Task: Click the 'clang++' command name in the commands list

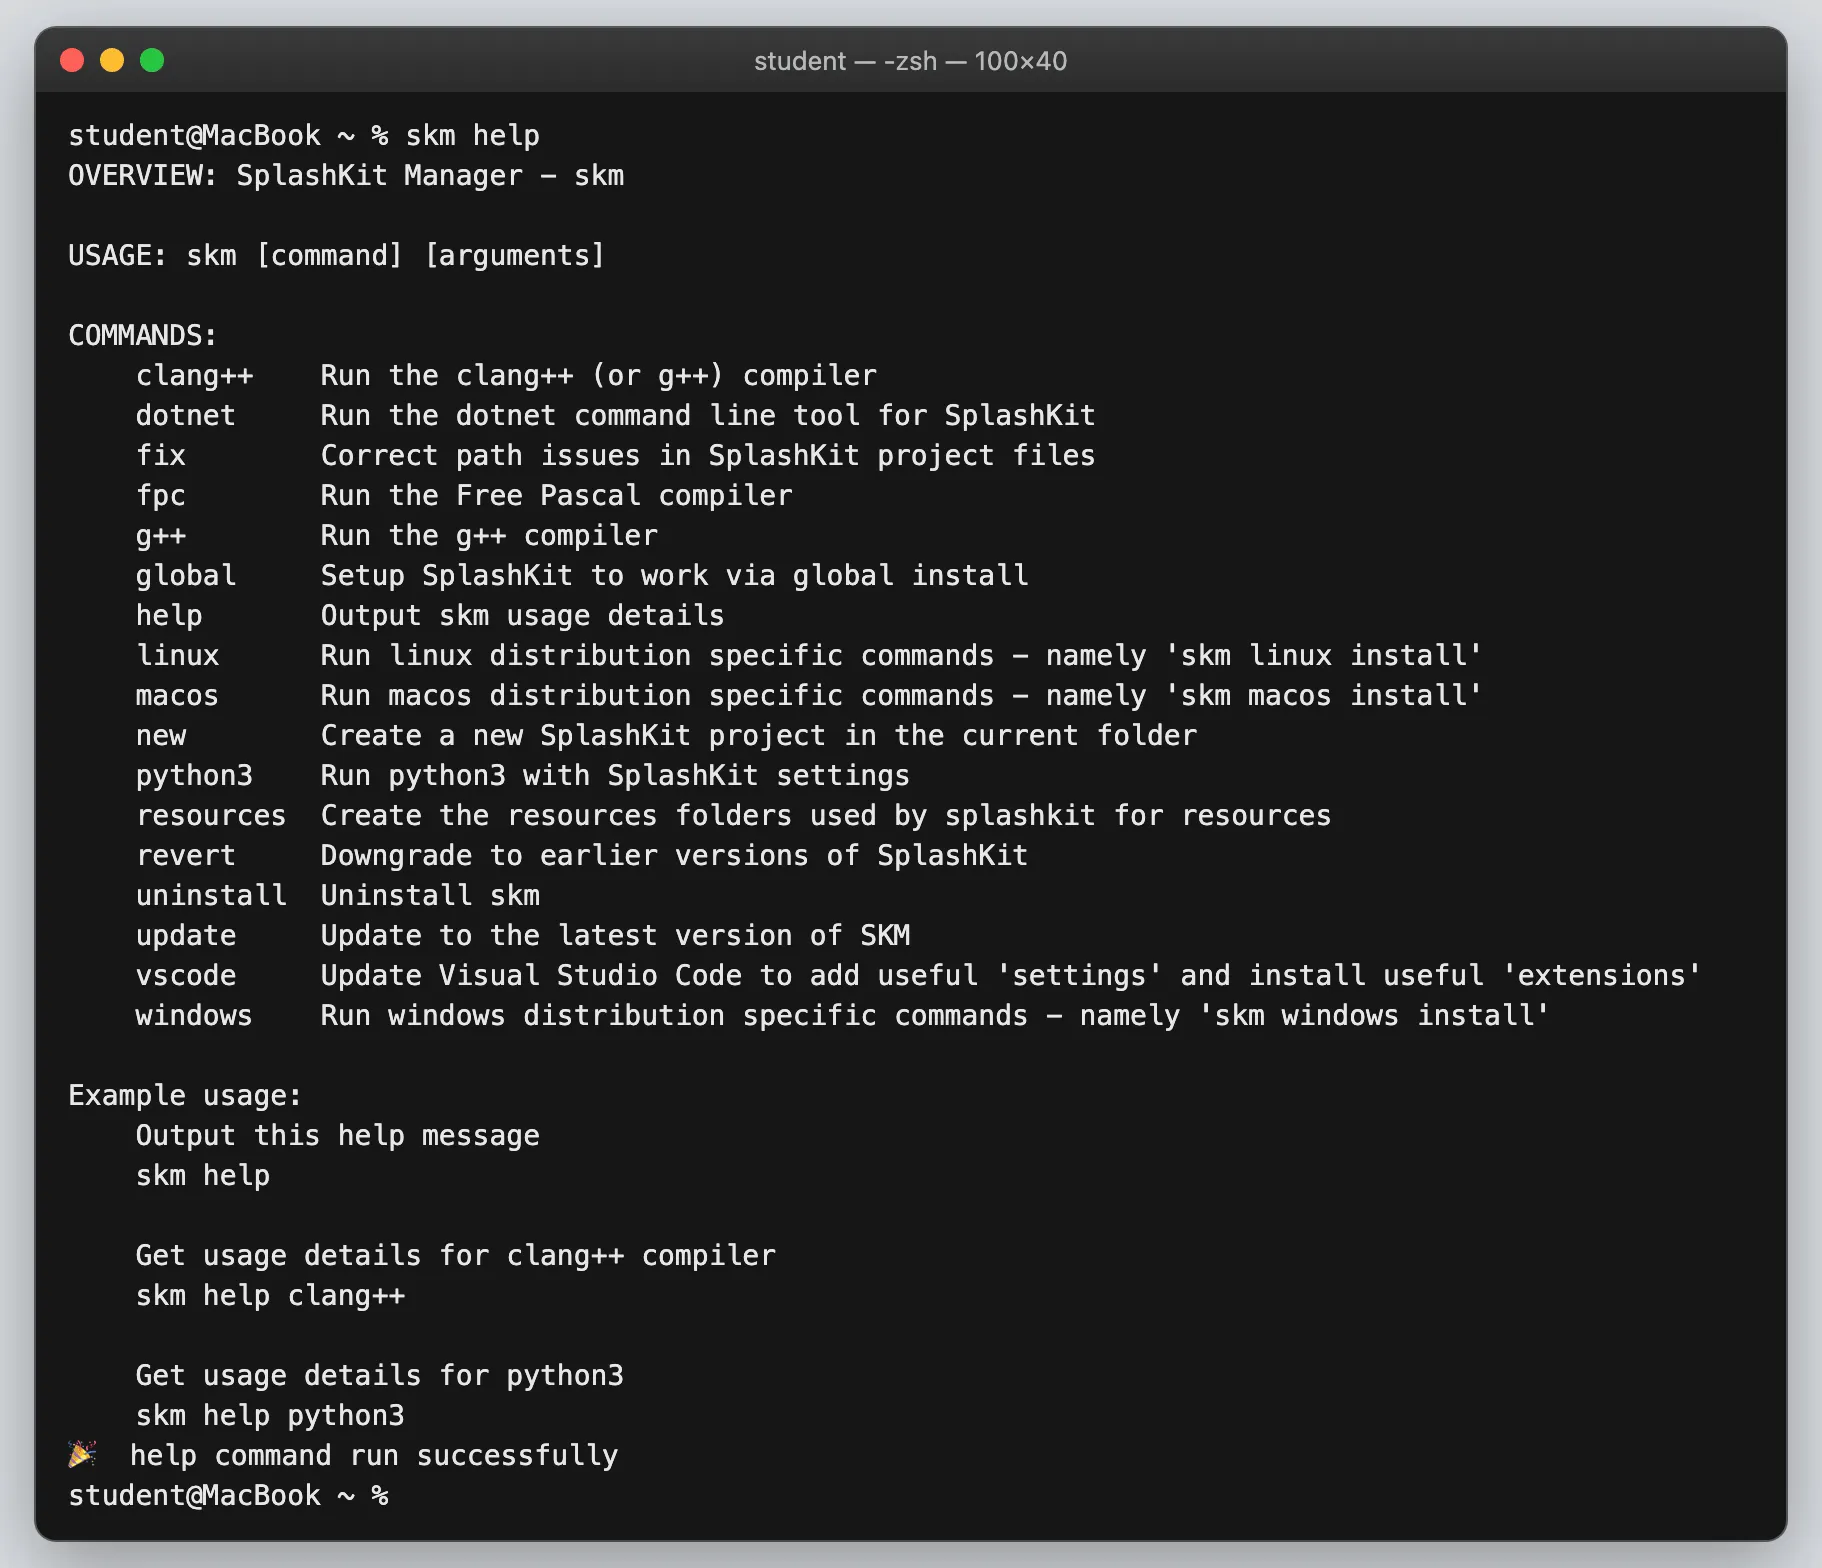Action: click(195, 376)
